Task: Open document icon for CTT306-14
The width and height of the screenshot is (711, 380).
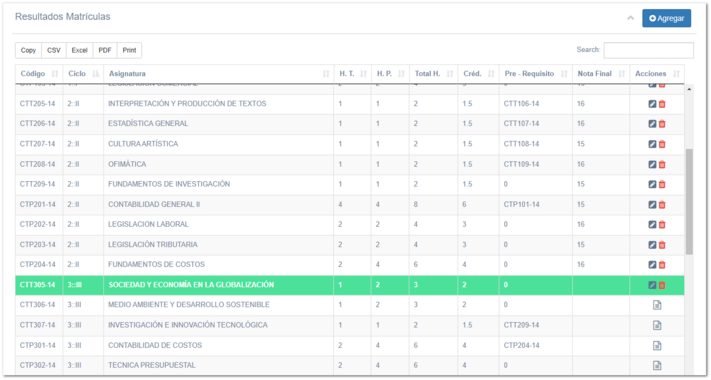Action: tap(657, 305)
